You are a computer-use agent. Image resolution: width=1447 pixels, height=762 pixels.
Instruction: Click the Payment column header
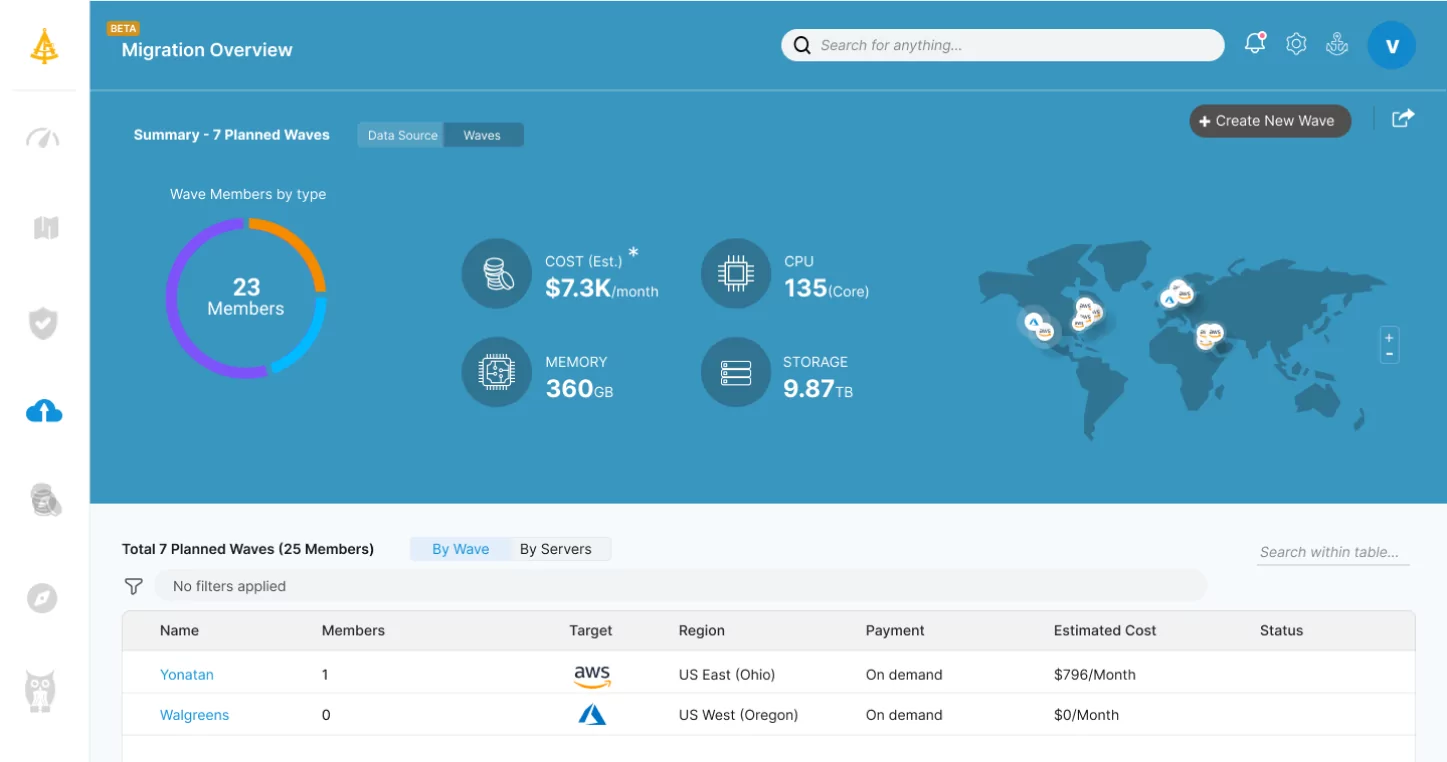[895, 631]
